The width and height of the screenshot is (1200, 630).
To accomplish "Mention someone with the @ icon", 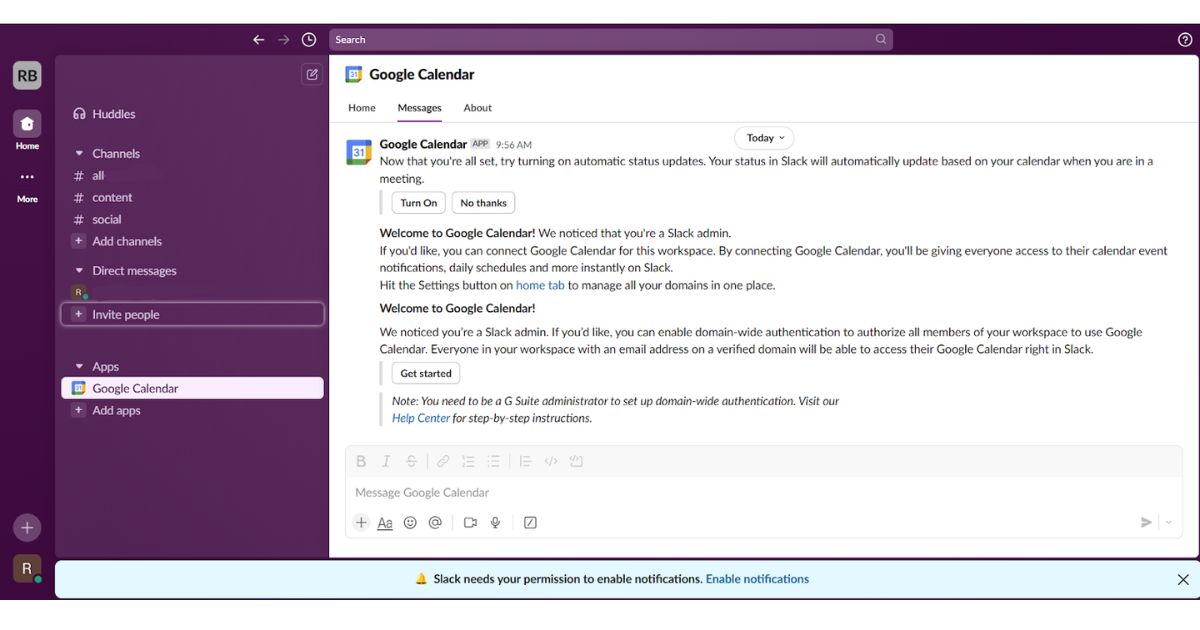I will (435, 522).
